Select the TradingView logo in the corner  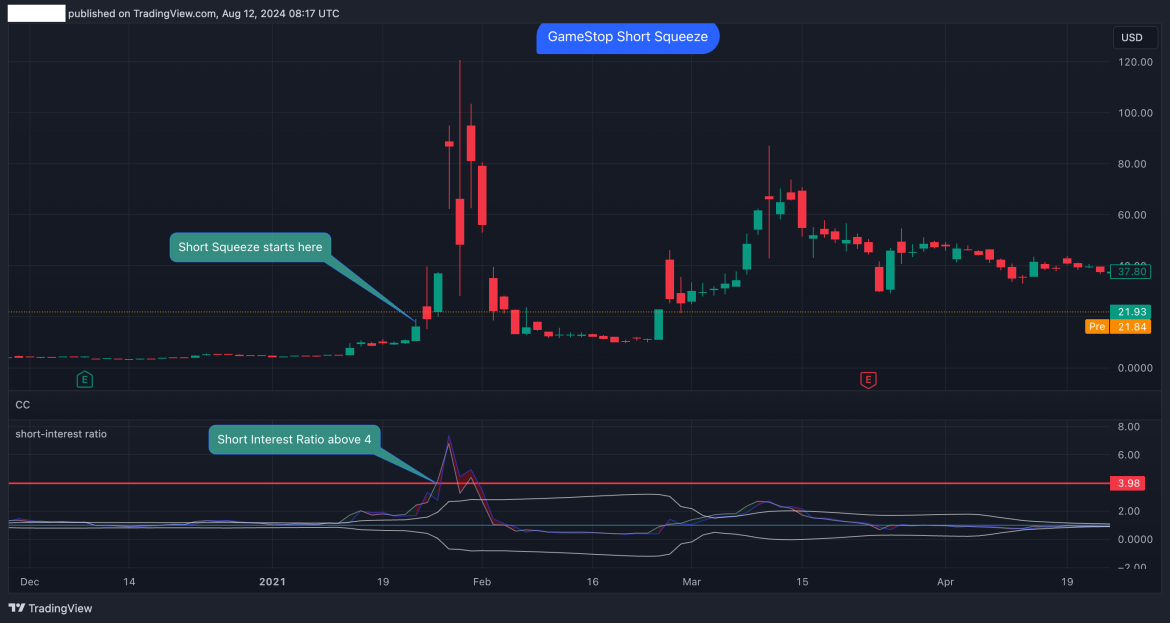click(47, 608)
